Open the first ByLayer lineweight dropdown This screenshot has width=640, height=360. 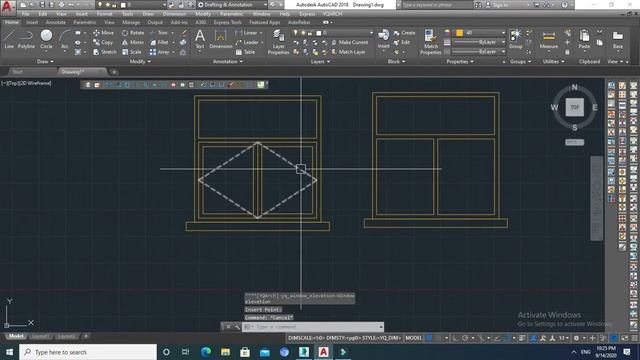(480, 42)
